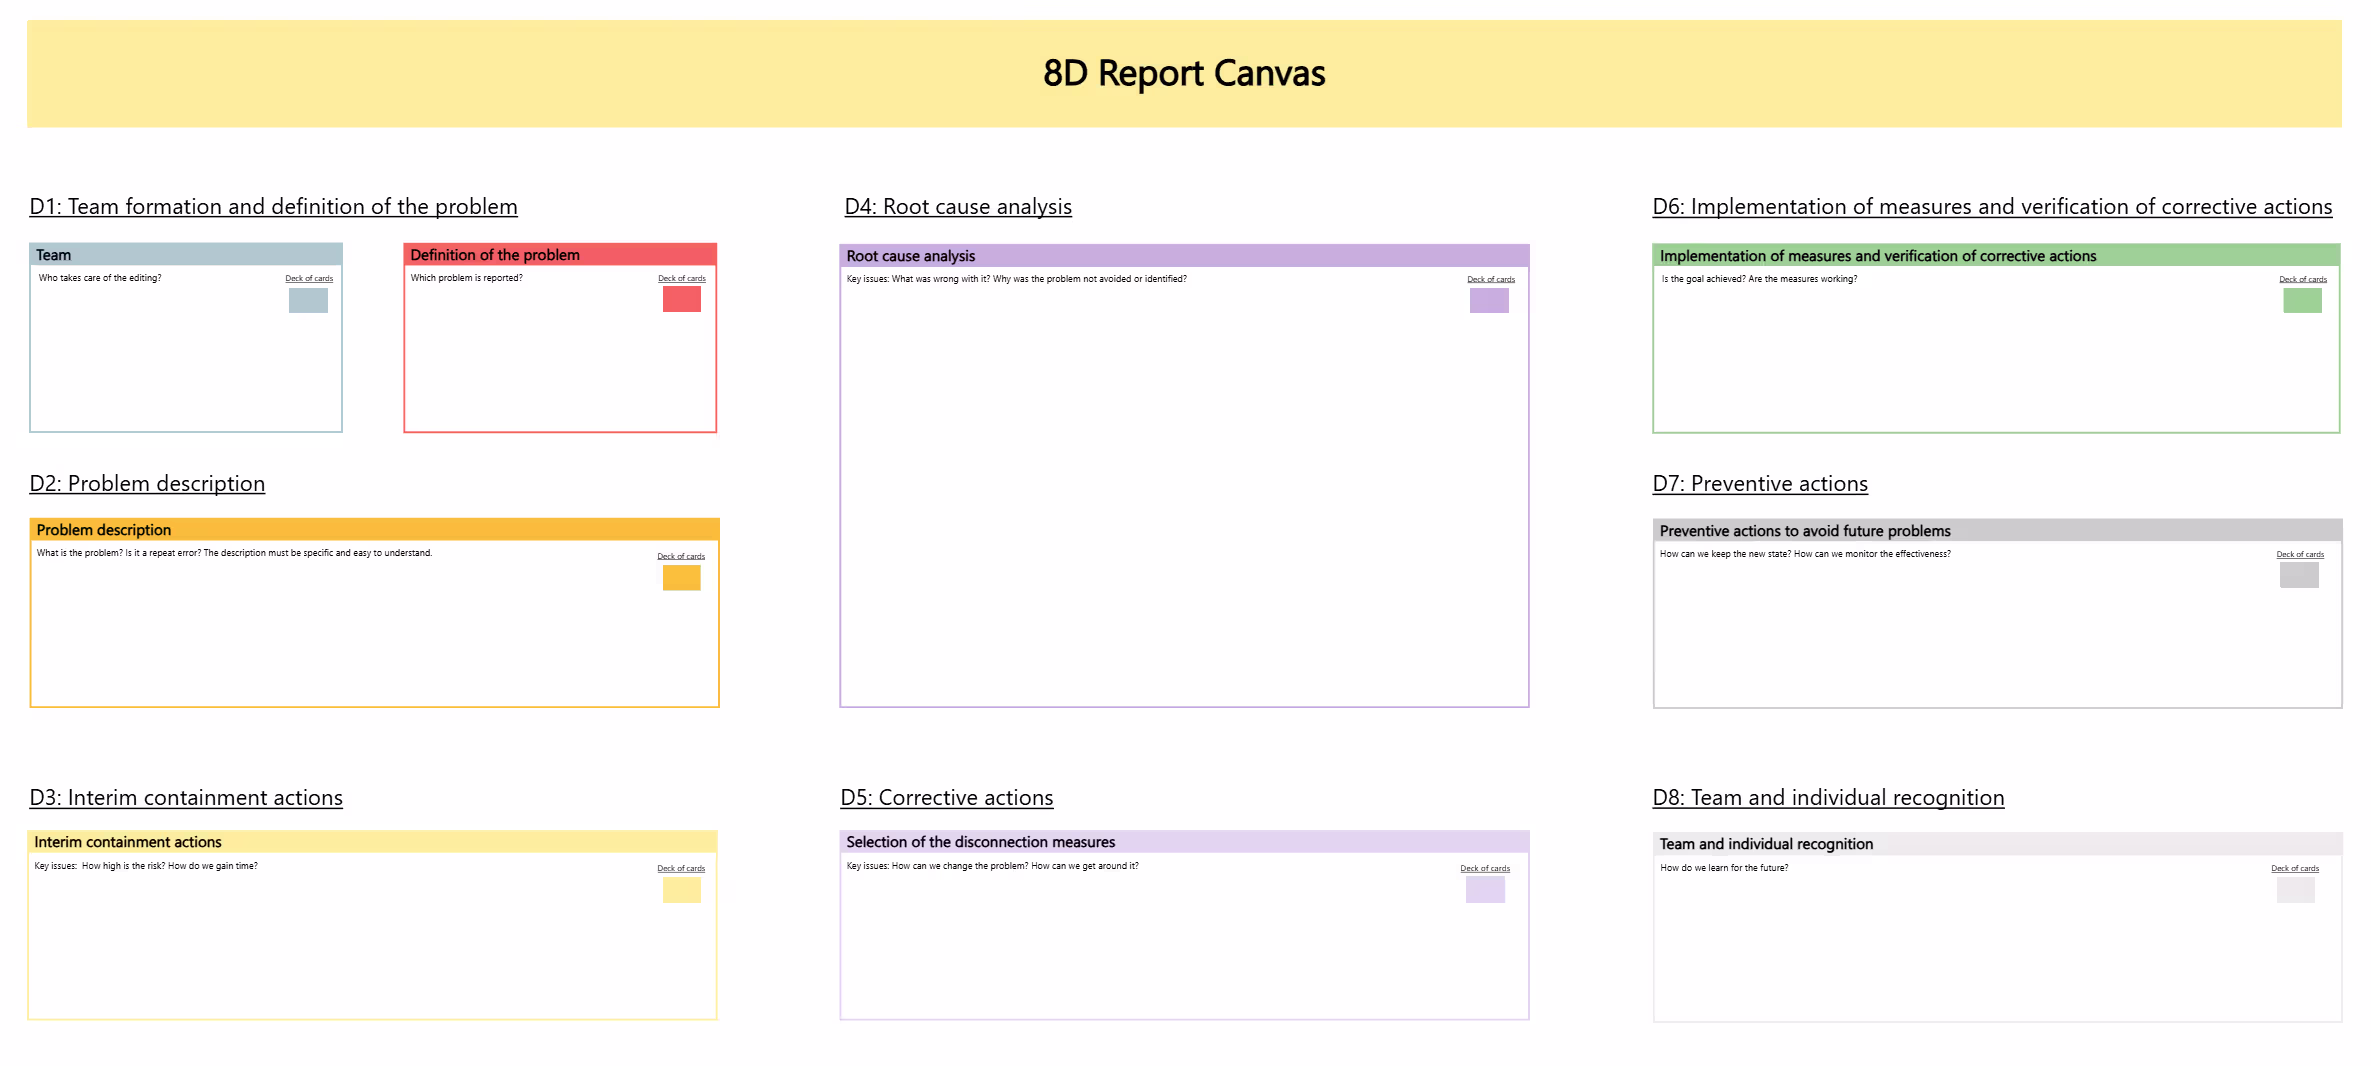2371x1066 pixels.
Task: Click Deck of cards link in Root cause analysis
Action: tap(1491, 280)
